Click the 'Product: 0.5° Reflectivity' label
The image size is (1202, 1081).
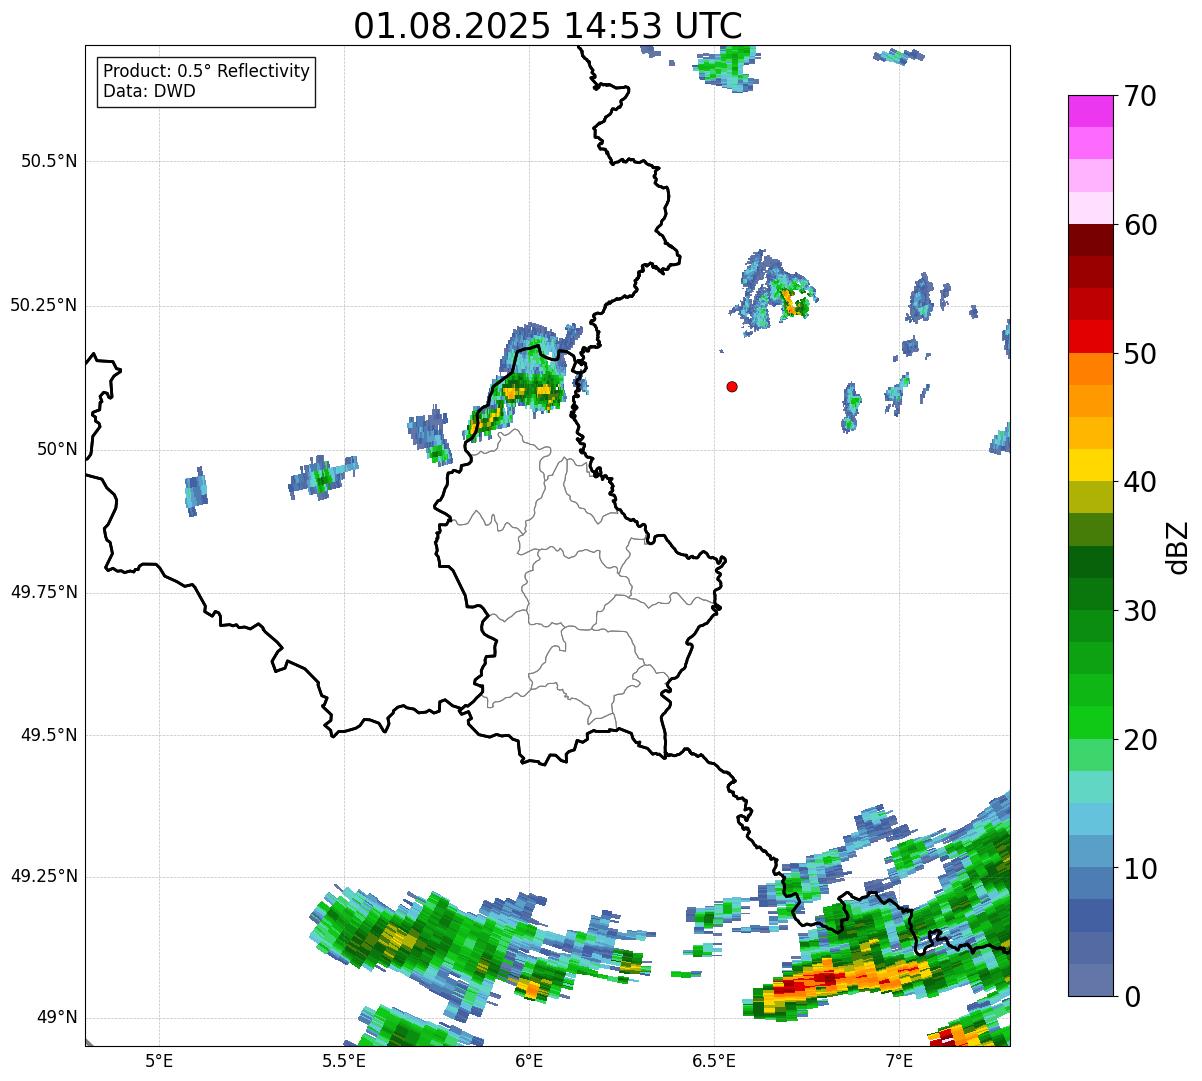(207, 72)
